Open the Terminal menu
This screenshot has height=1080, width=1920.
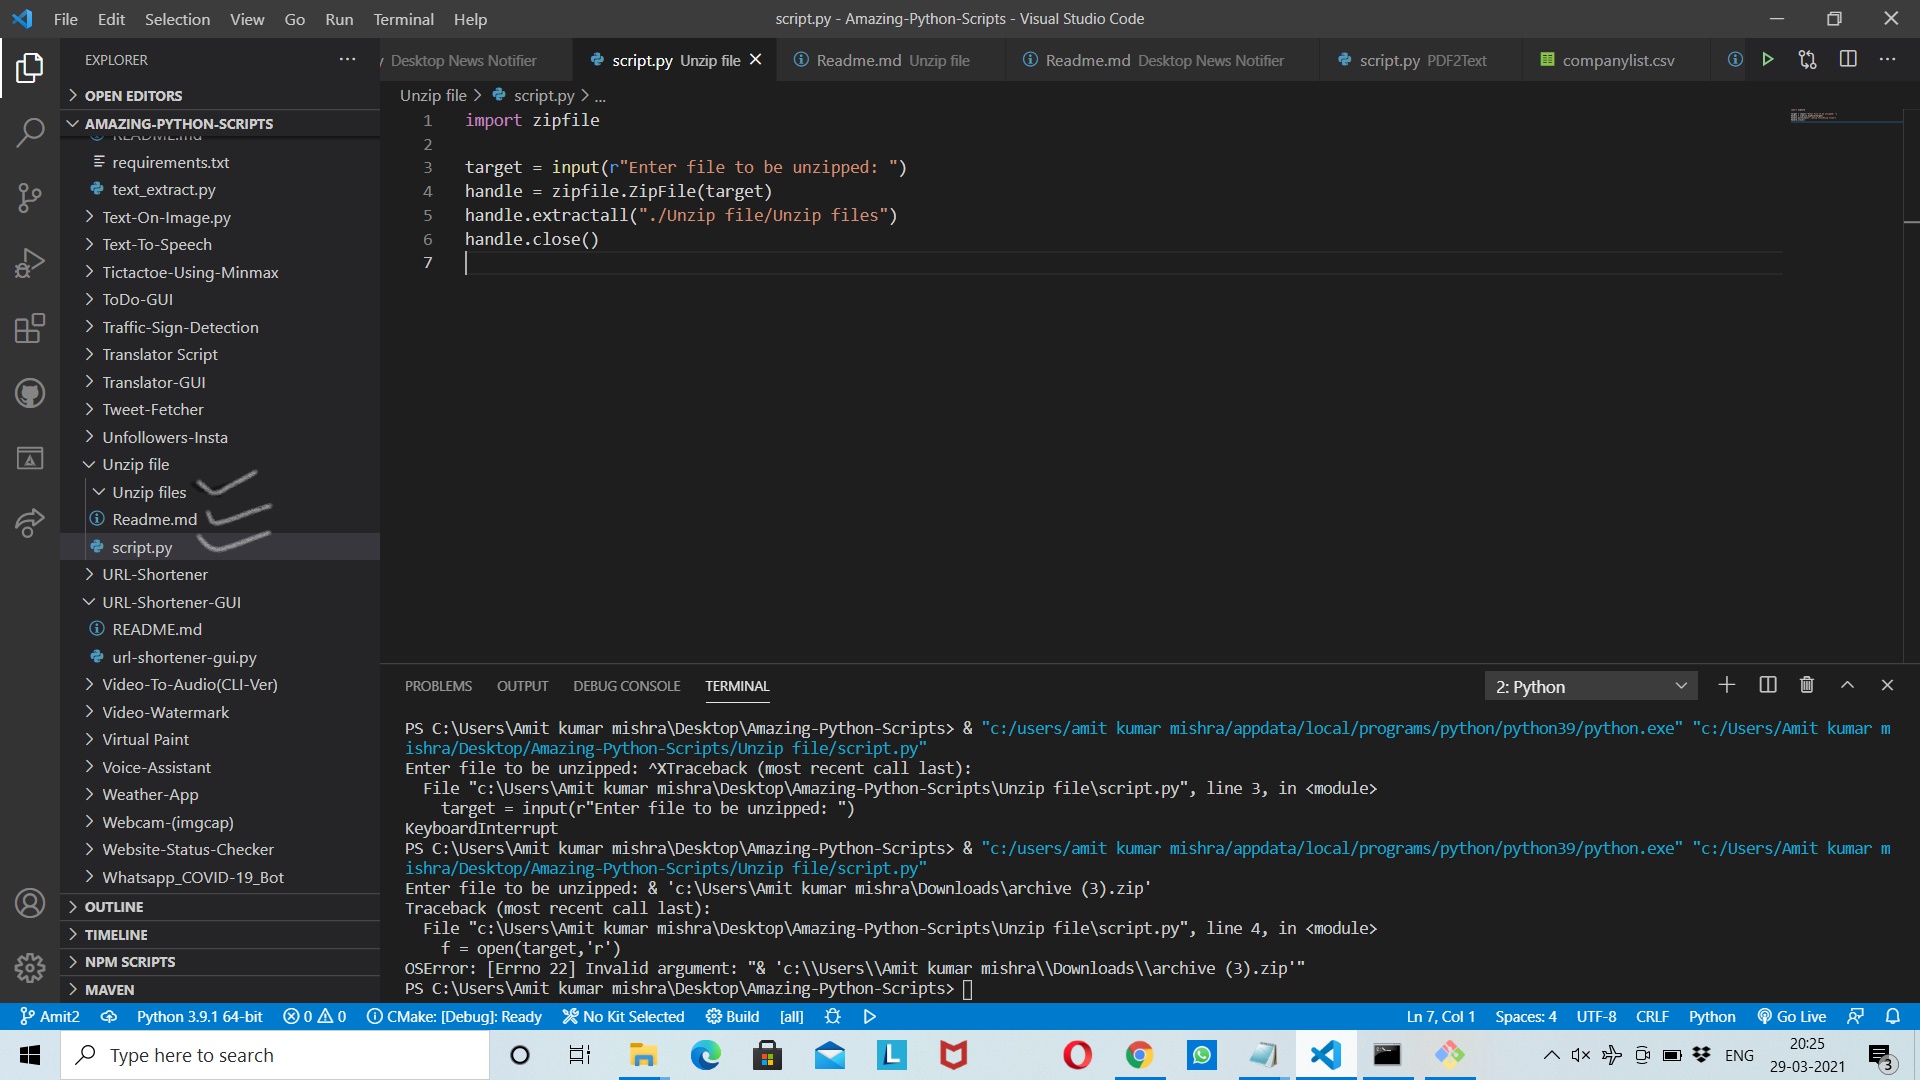(403, 19)
